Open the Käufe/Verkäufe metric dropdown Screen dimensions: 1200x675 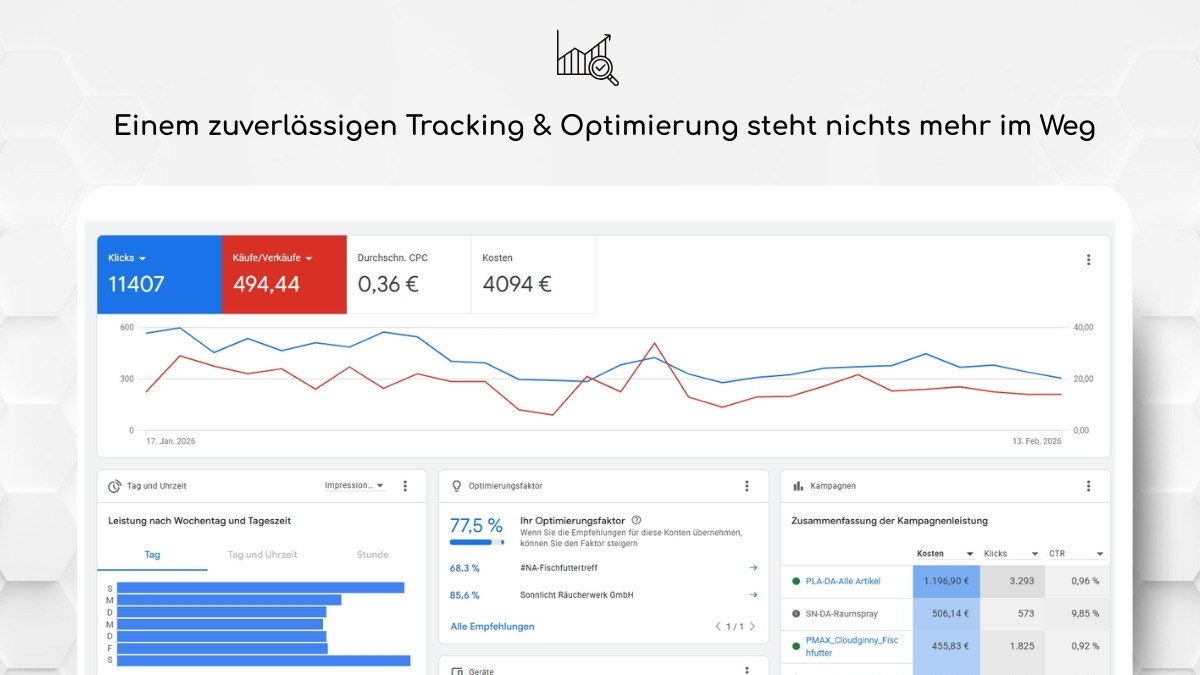[x=309, y=259]
